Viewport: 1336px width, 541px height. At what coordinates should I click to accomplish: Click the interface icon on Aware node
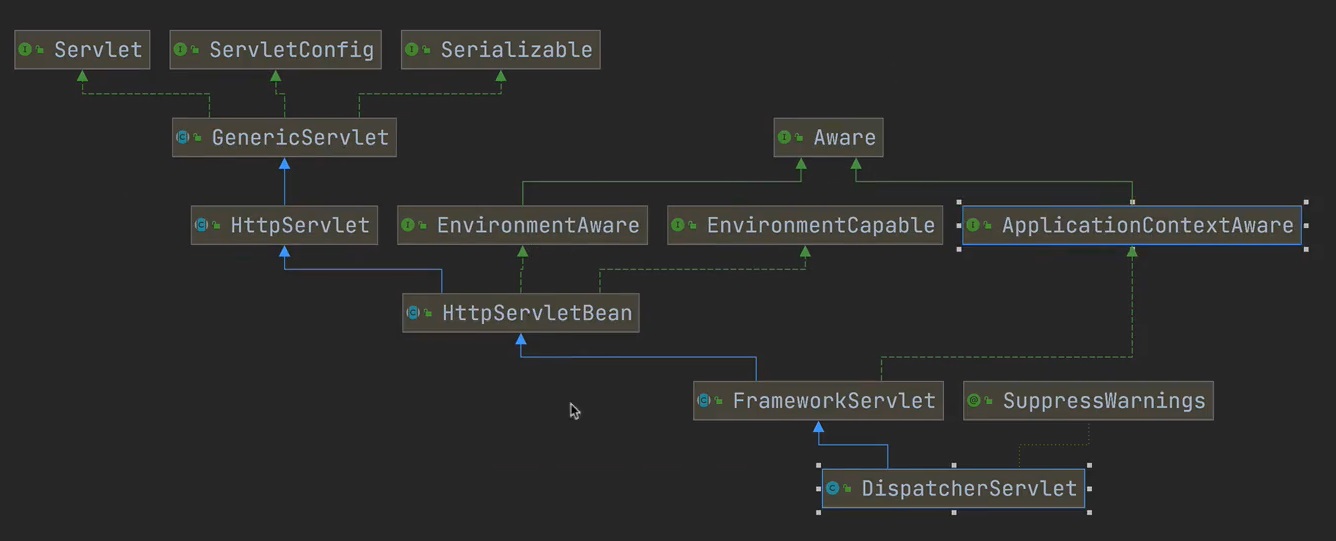pos(786,138)
